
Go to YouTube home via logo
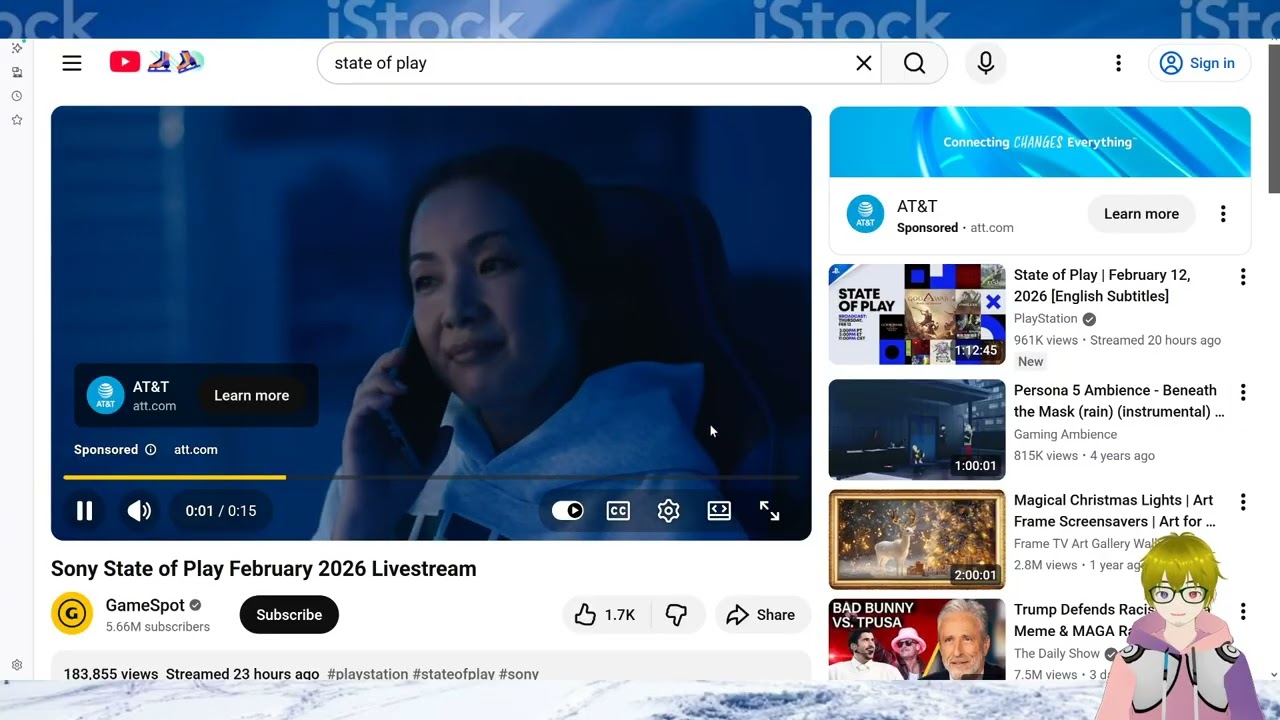(x=156, y=62)
